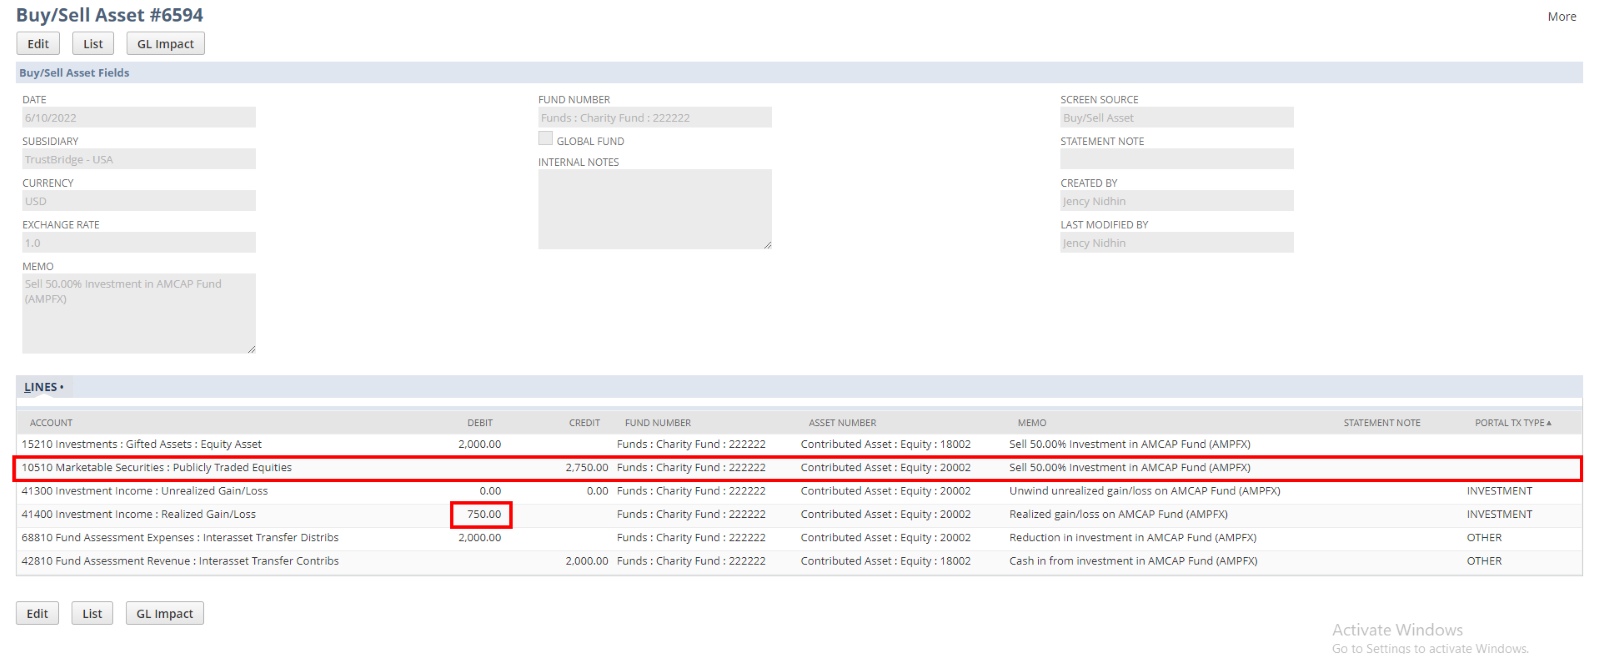The width and height of the screenshot is (1600, 654).
Task: Select the 10510 Marketable Securities line
Action: point(157,468)
